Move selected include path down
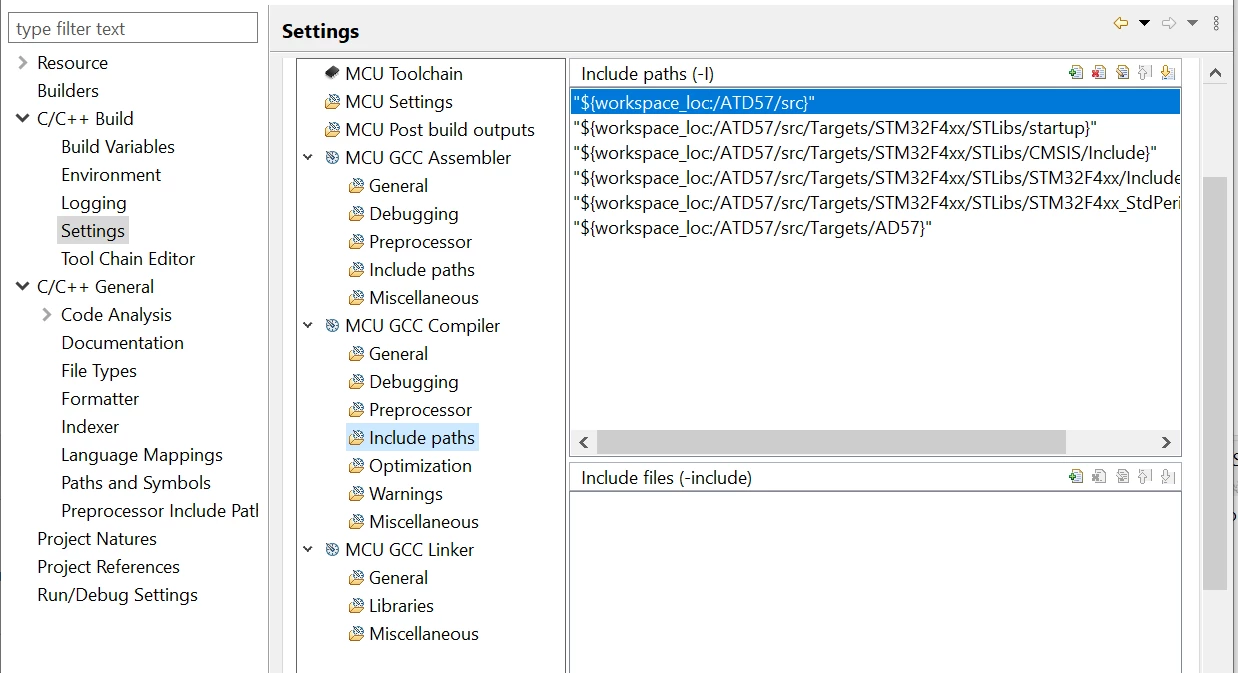Image resolution: width=1238 pixels, height=673 pixels. coord(1168,72)
